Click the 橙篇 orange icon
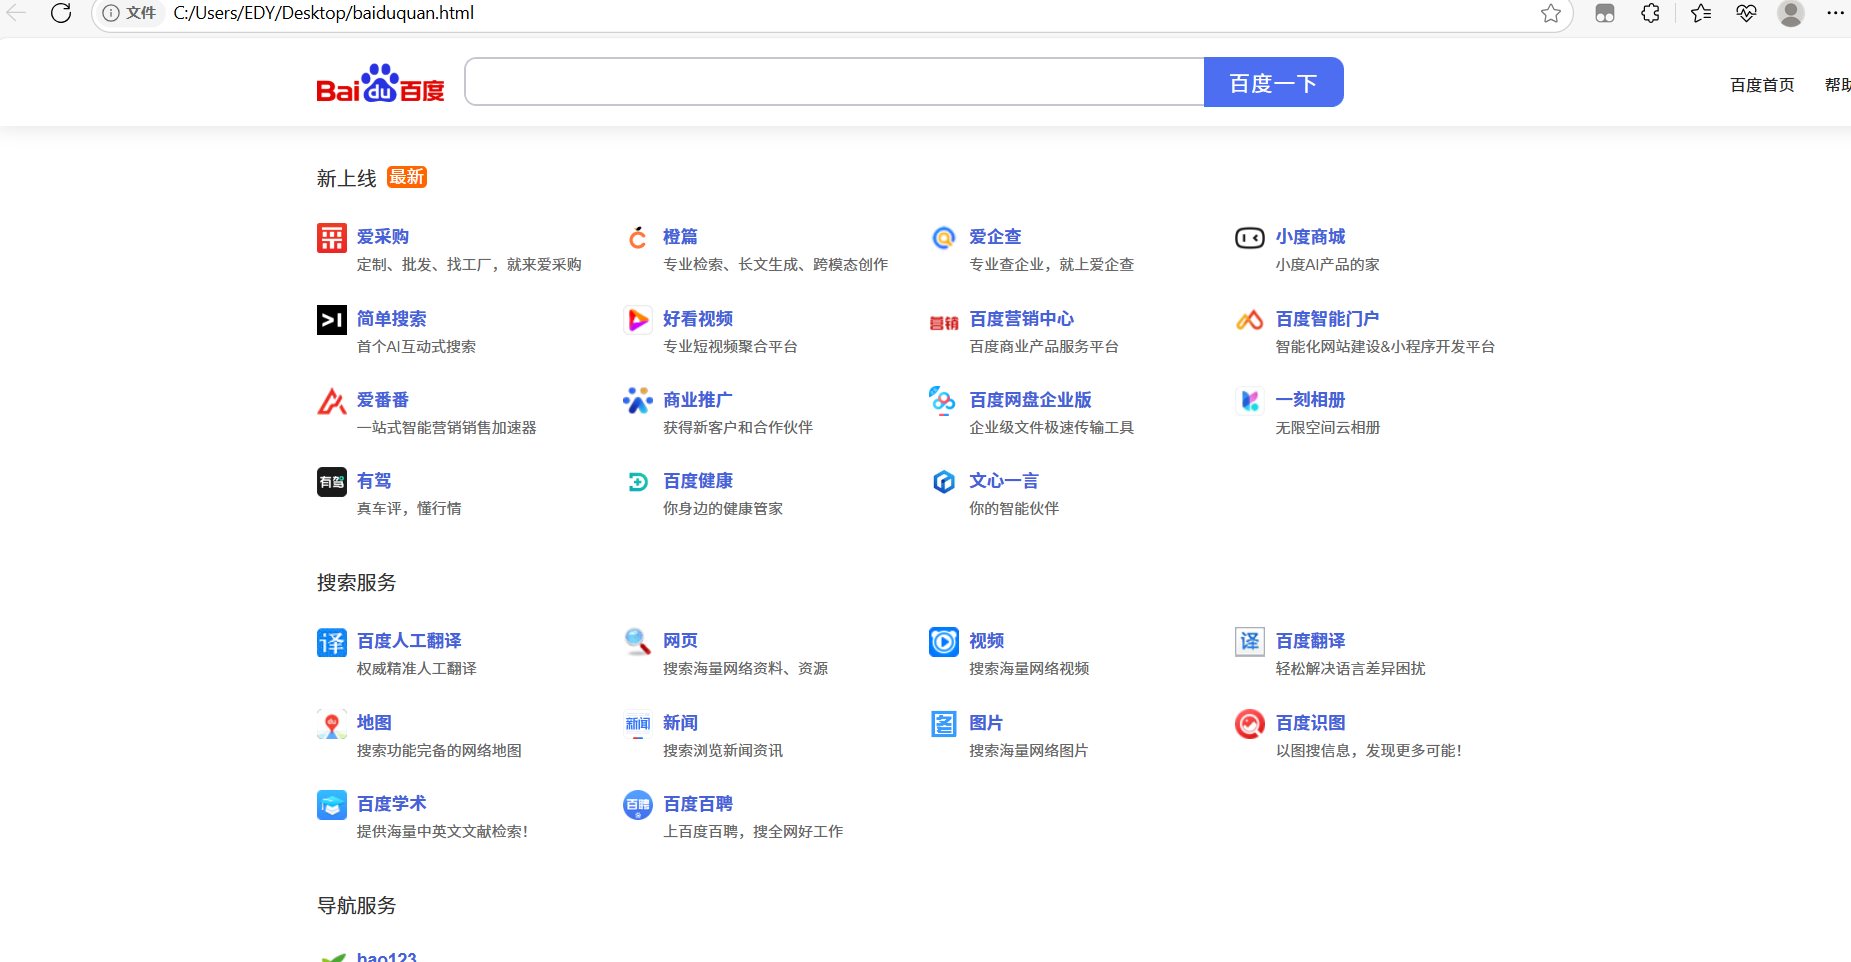The image size is (1851, 962). pyautogui.click(x=638, y=238)
